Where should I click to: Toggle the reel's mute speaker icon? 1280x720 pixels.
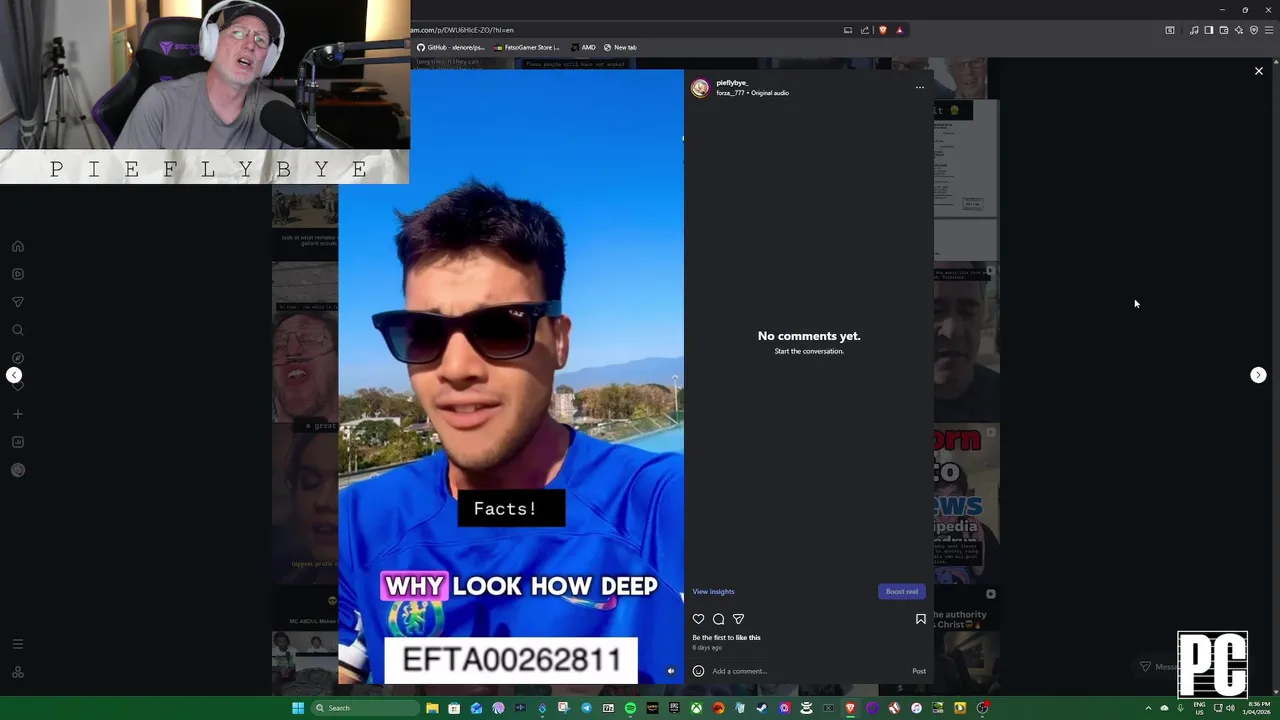coord(671,671)
